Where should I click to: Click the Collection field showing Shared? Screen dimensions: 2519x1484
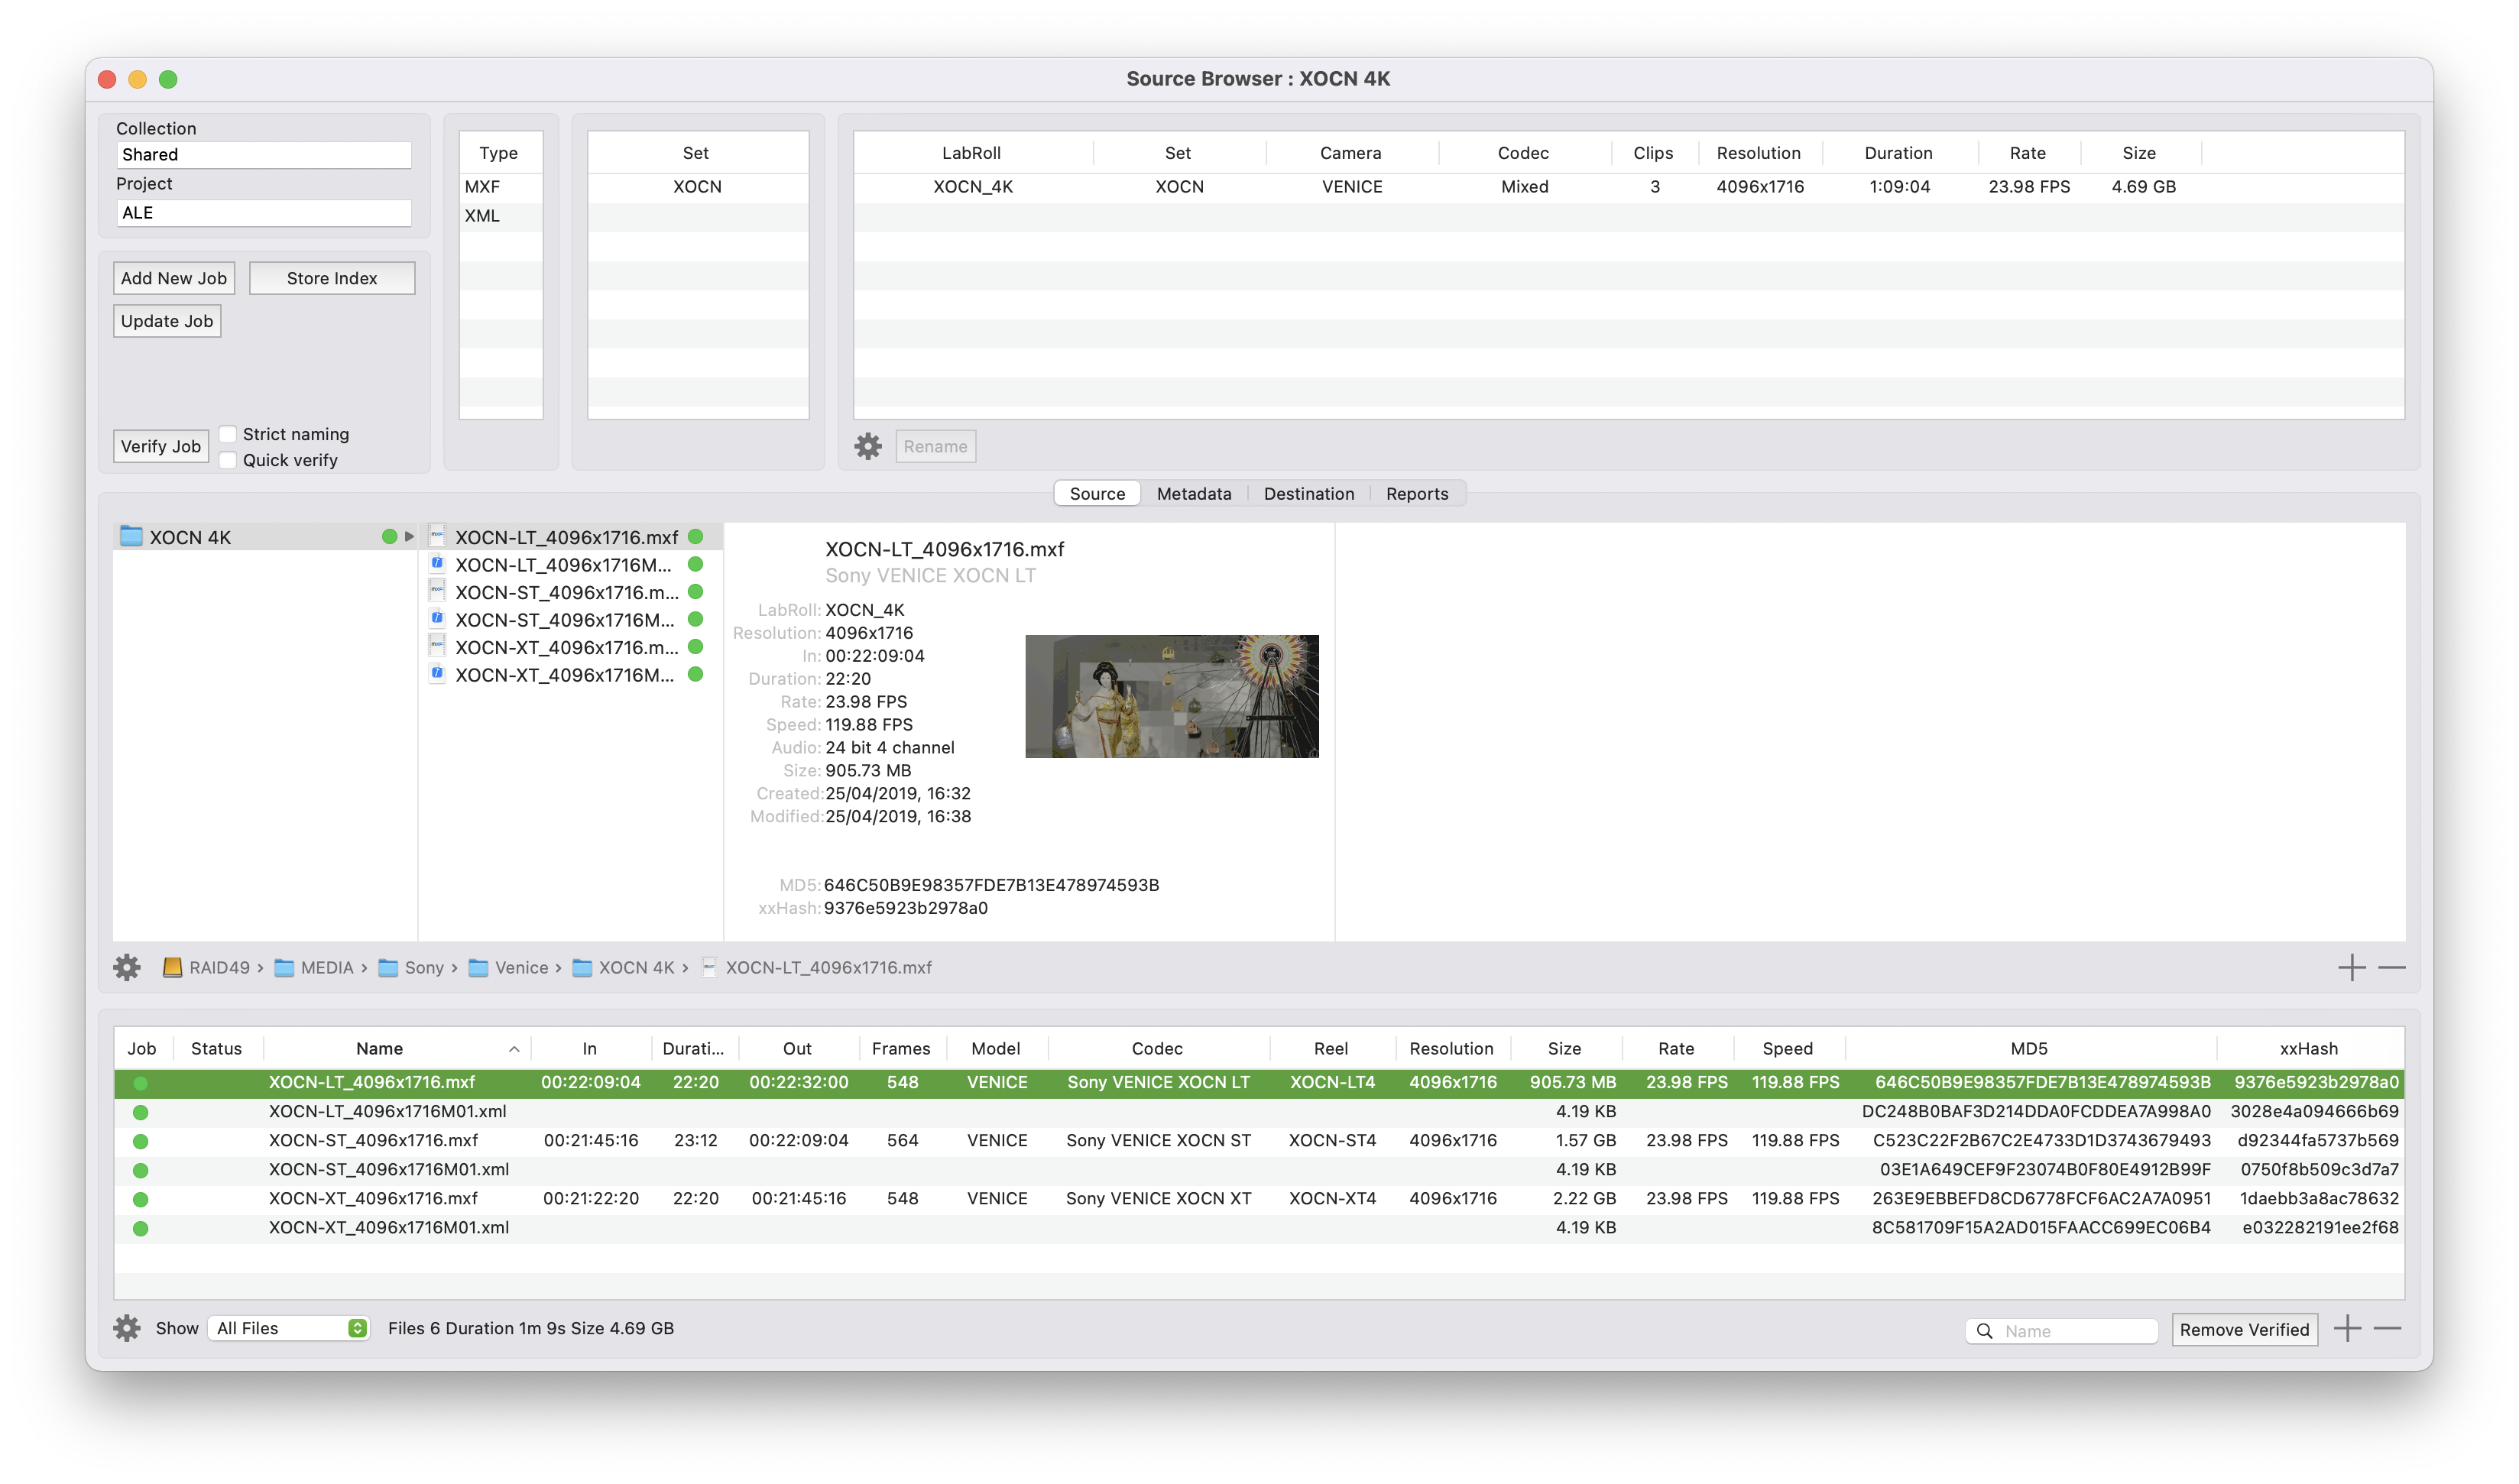(264, 154)
